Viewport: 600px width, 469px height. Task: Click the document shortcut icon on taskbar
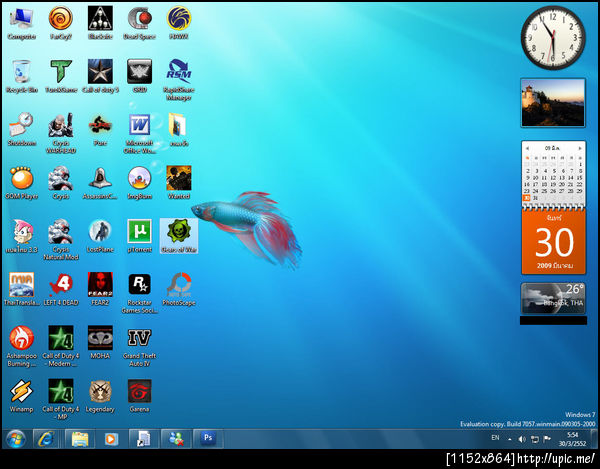144,439
